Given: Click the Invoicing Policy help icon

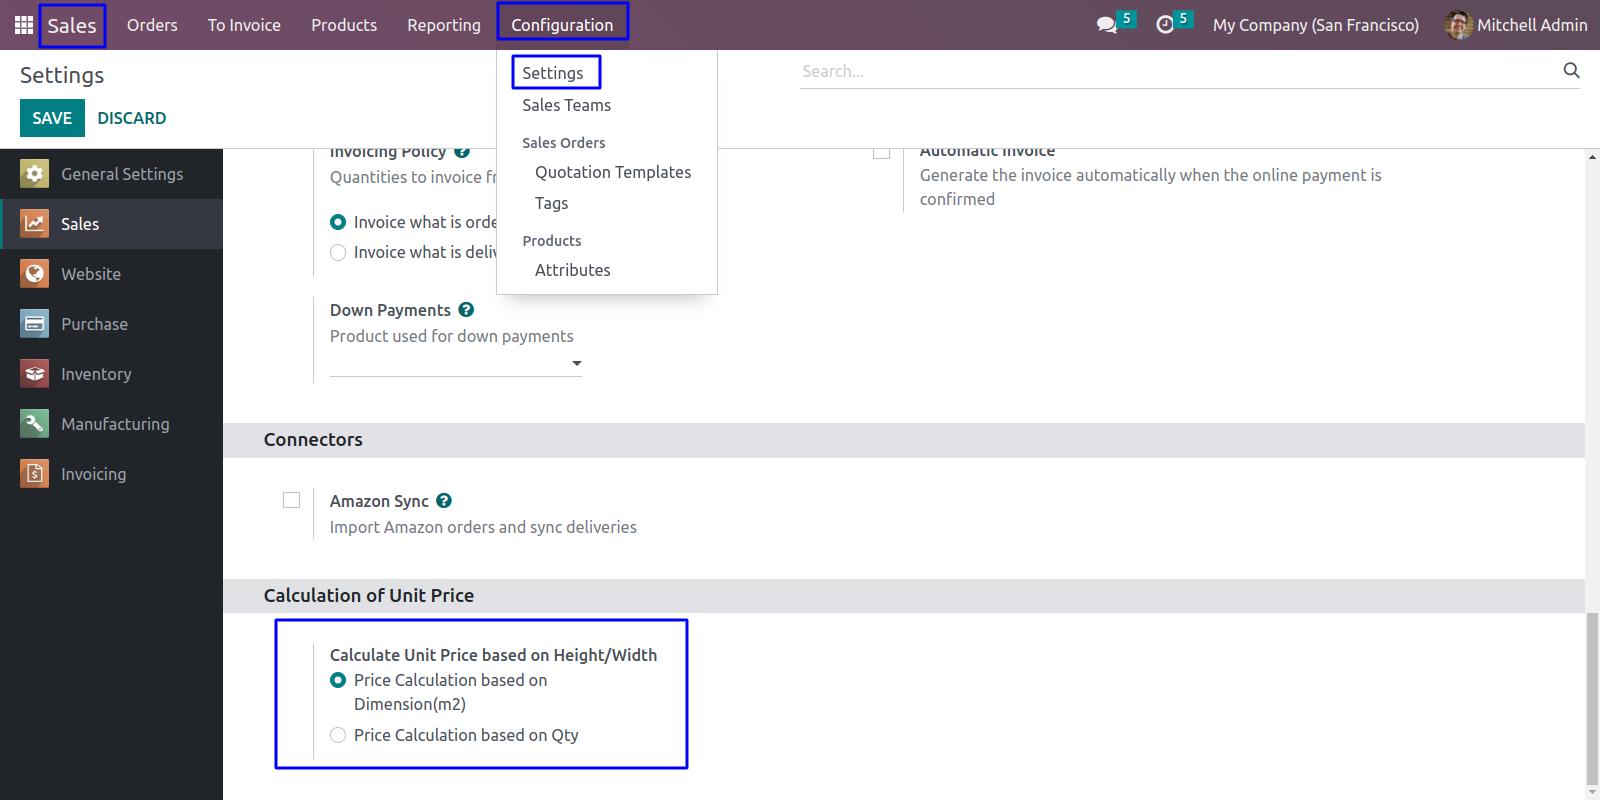Looking at the screenshot, I should (x=462, y=152).
